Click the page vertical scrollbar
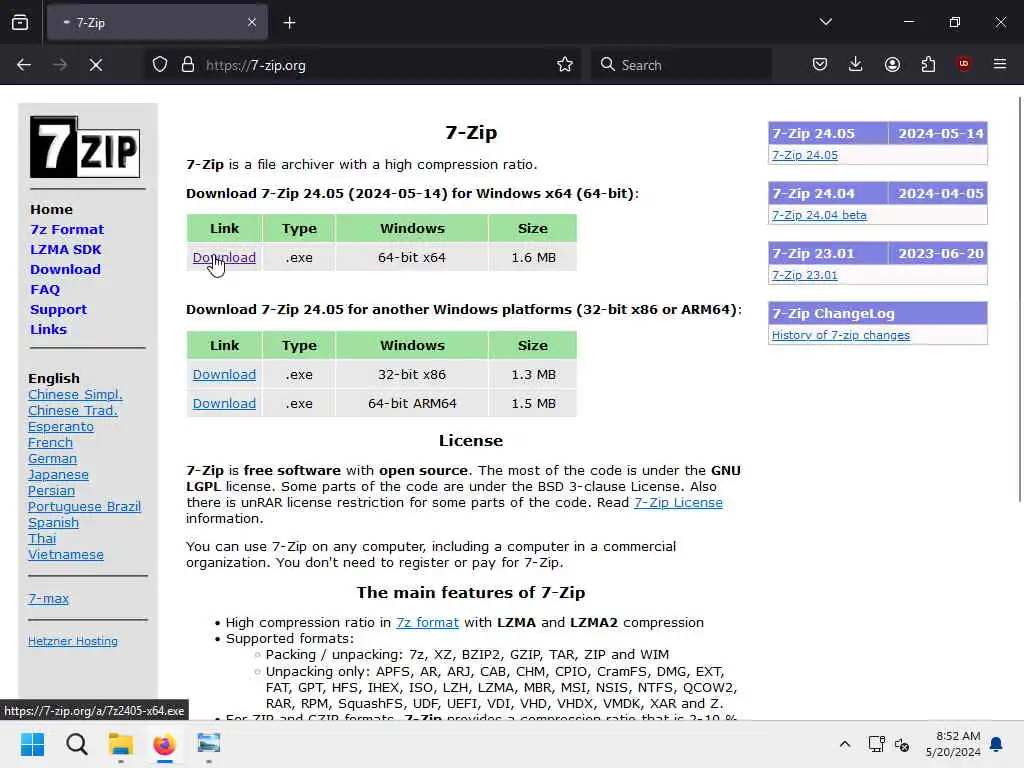Screen dimensions: 1024x768 pos(1020,299)
